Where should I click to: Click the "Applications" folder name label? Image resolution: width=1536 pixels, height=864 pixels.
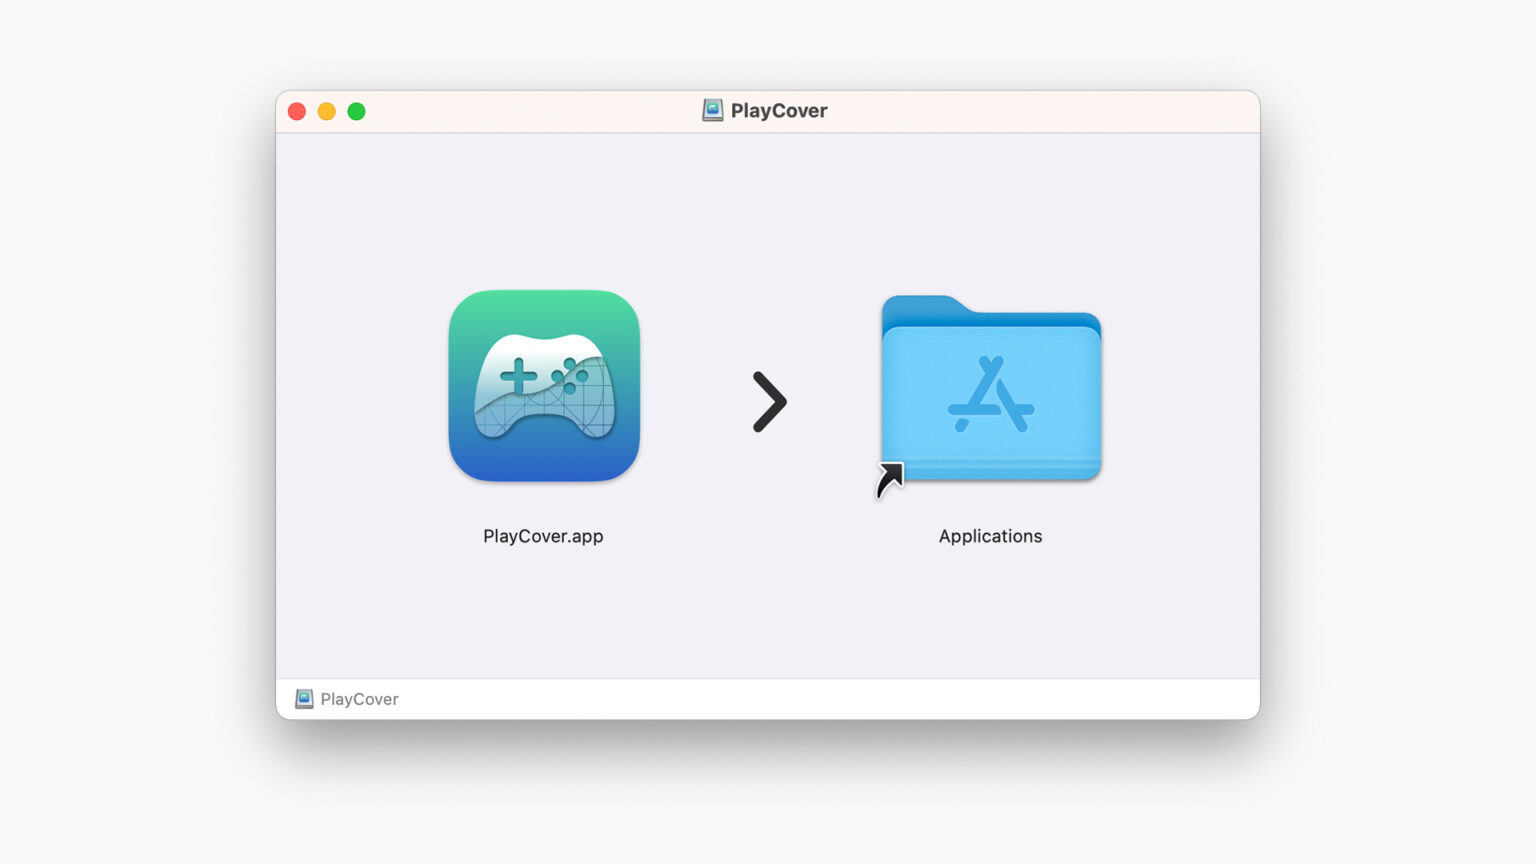coord(990,536)
